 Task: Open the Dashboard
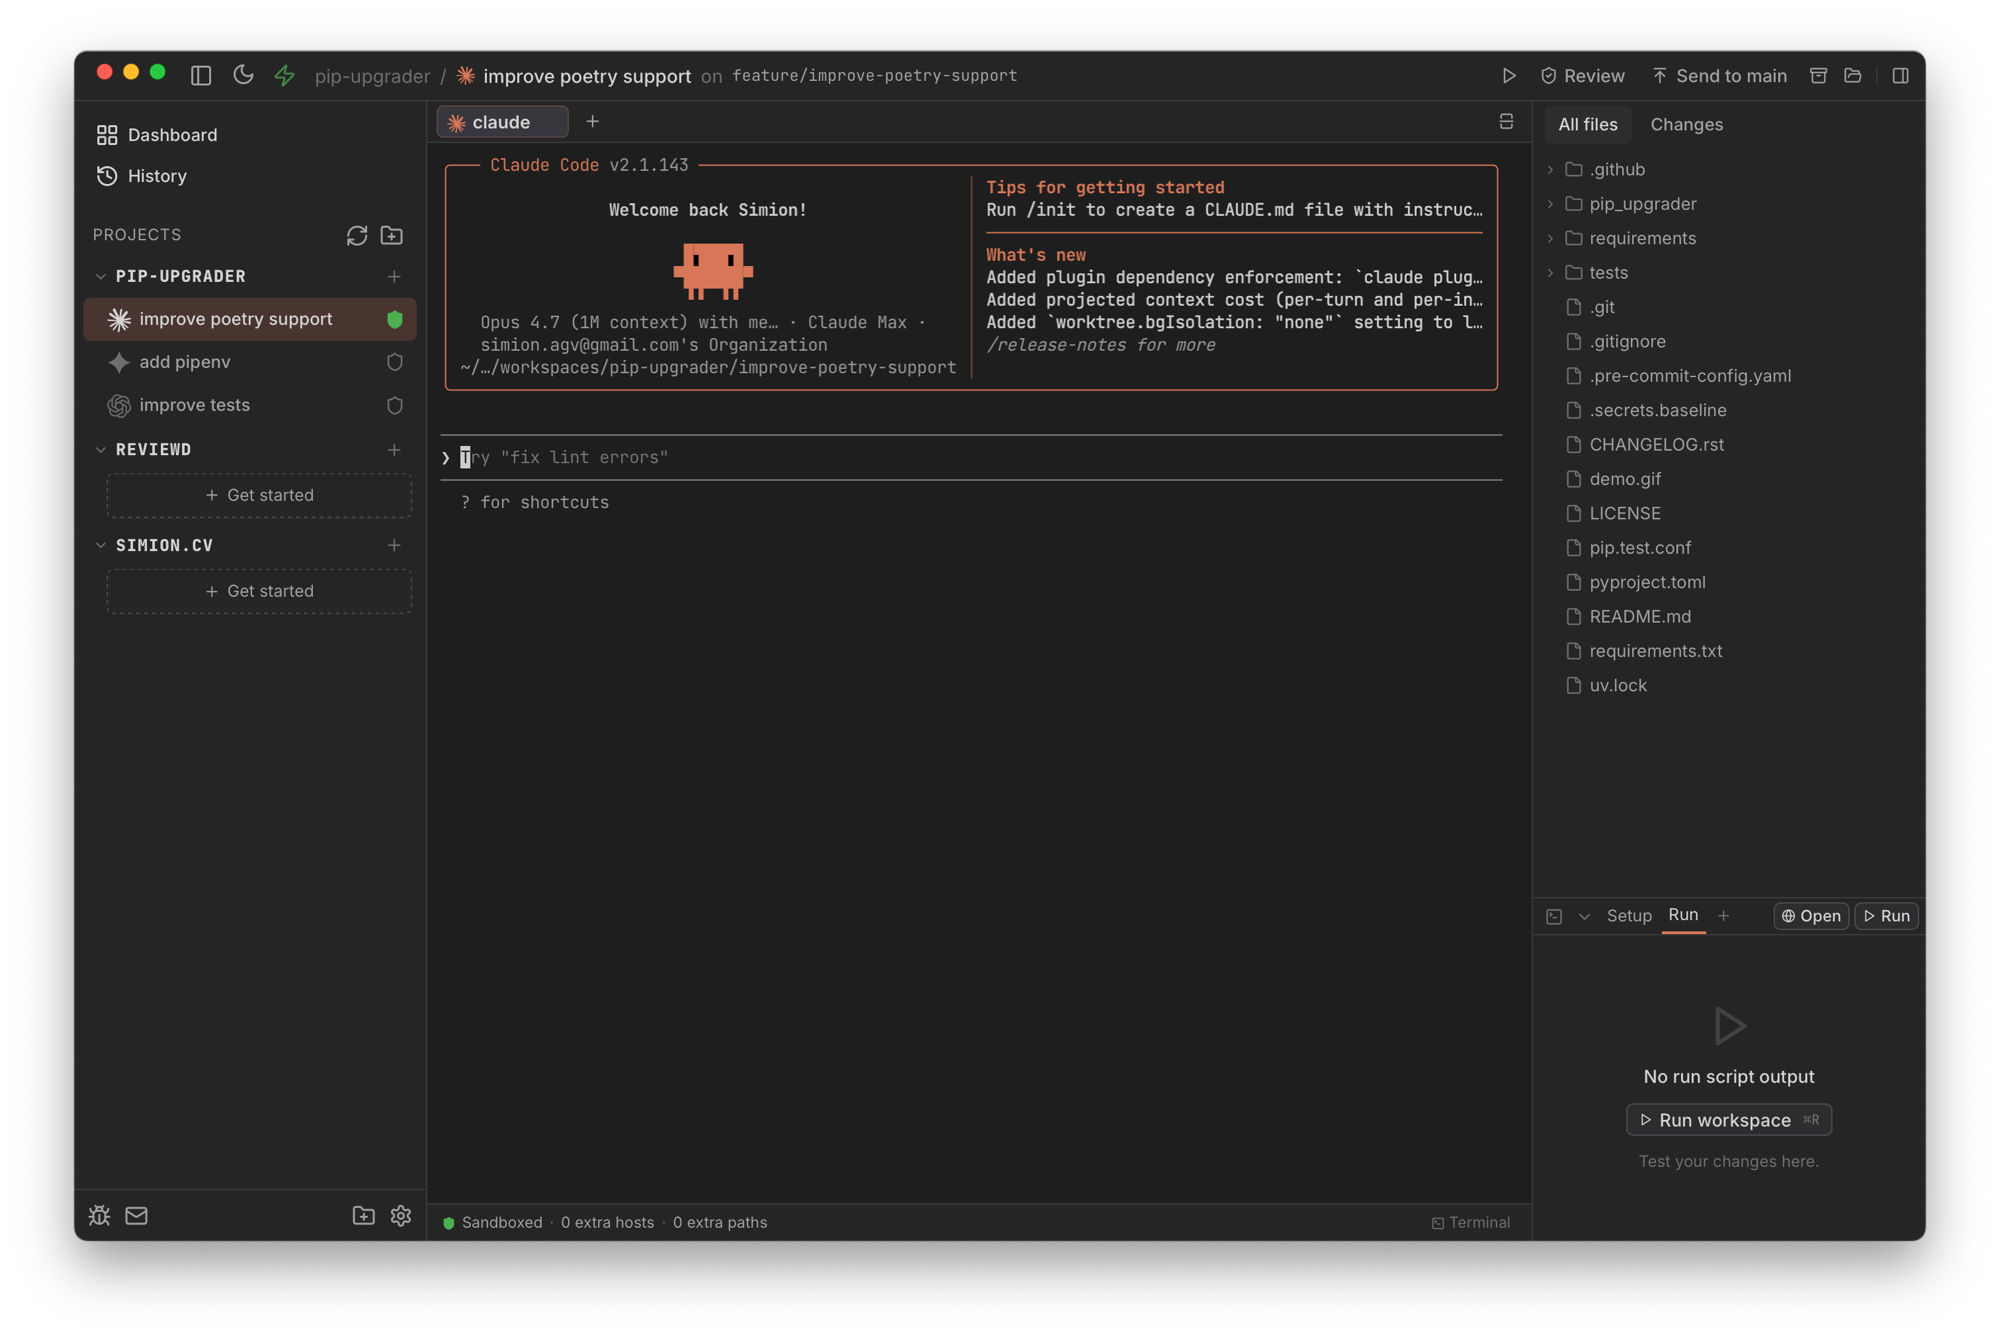157,135
